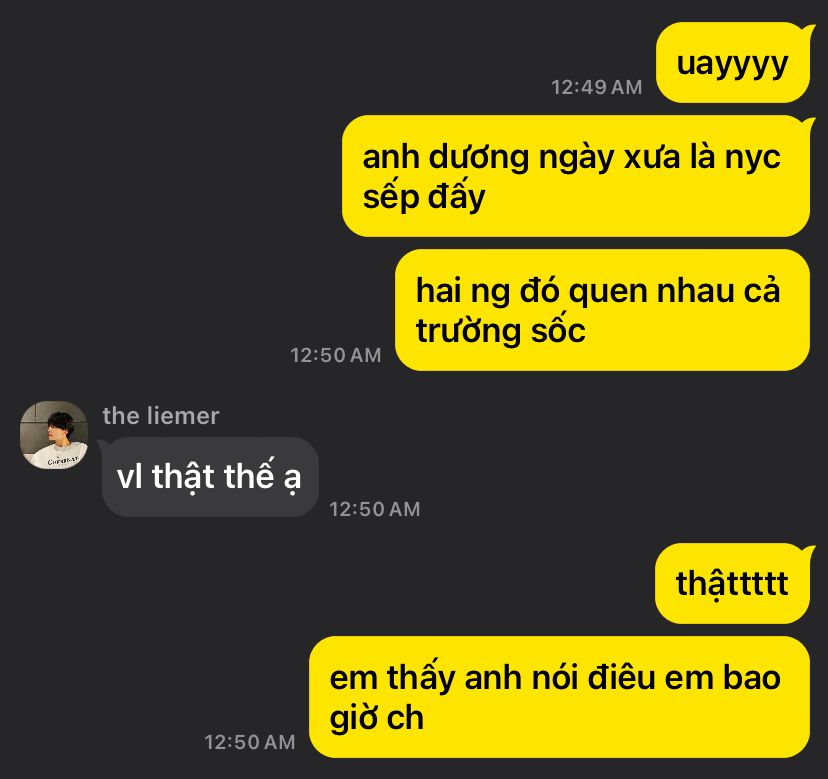828x779 pixels.
Task: Tap the 12:49 AM timestamp
Action: pyautogui.click(x=597, y=87)
